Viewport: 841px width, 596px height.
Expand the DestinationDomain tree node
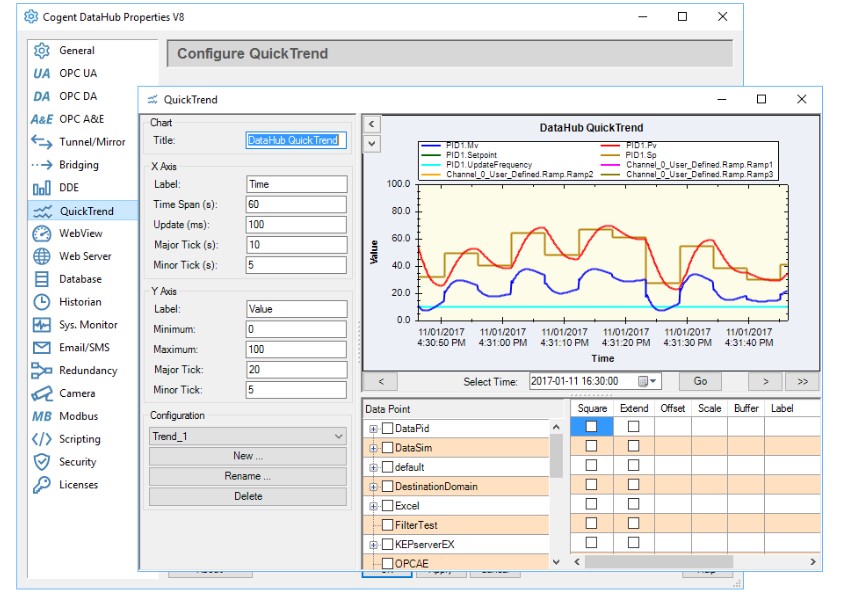373,487
